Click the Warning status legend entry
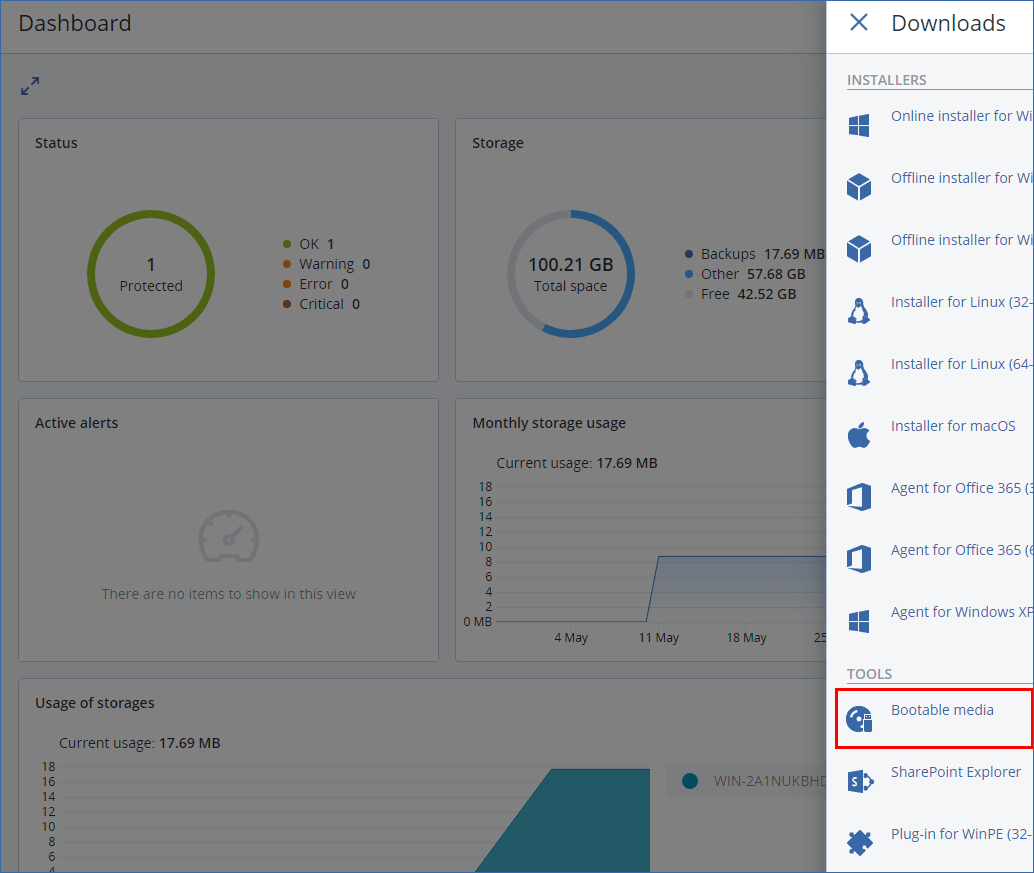 326,264
